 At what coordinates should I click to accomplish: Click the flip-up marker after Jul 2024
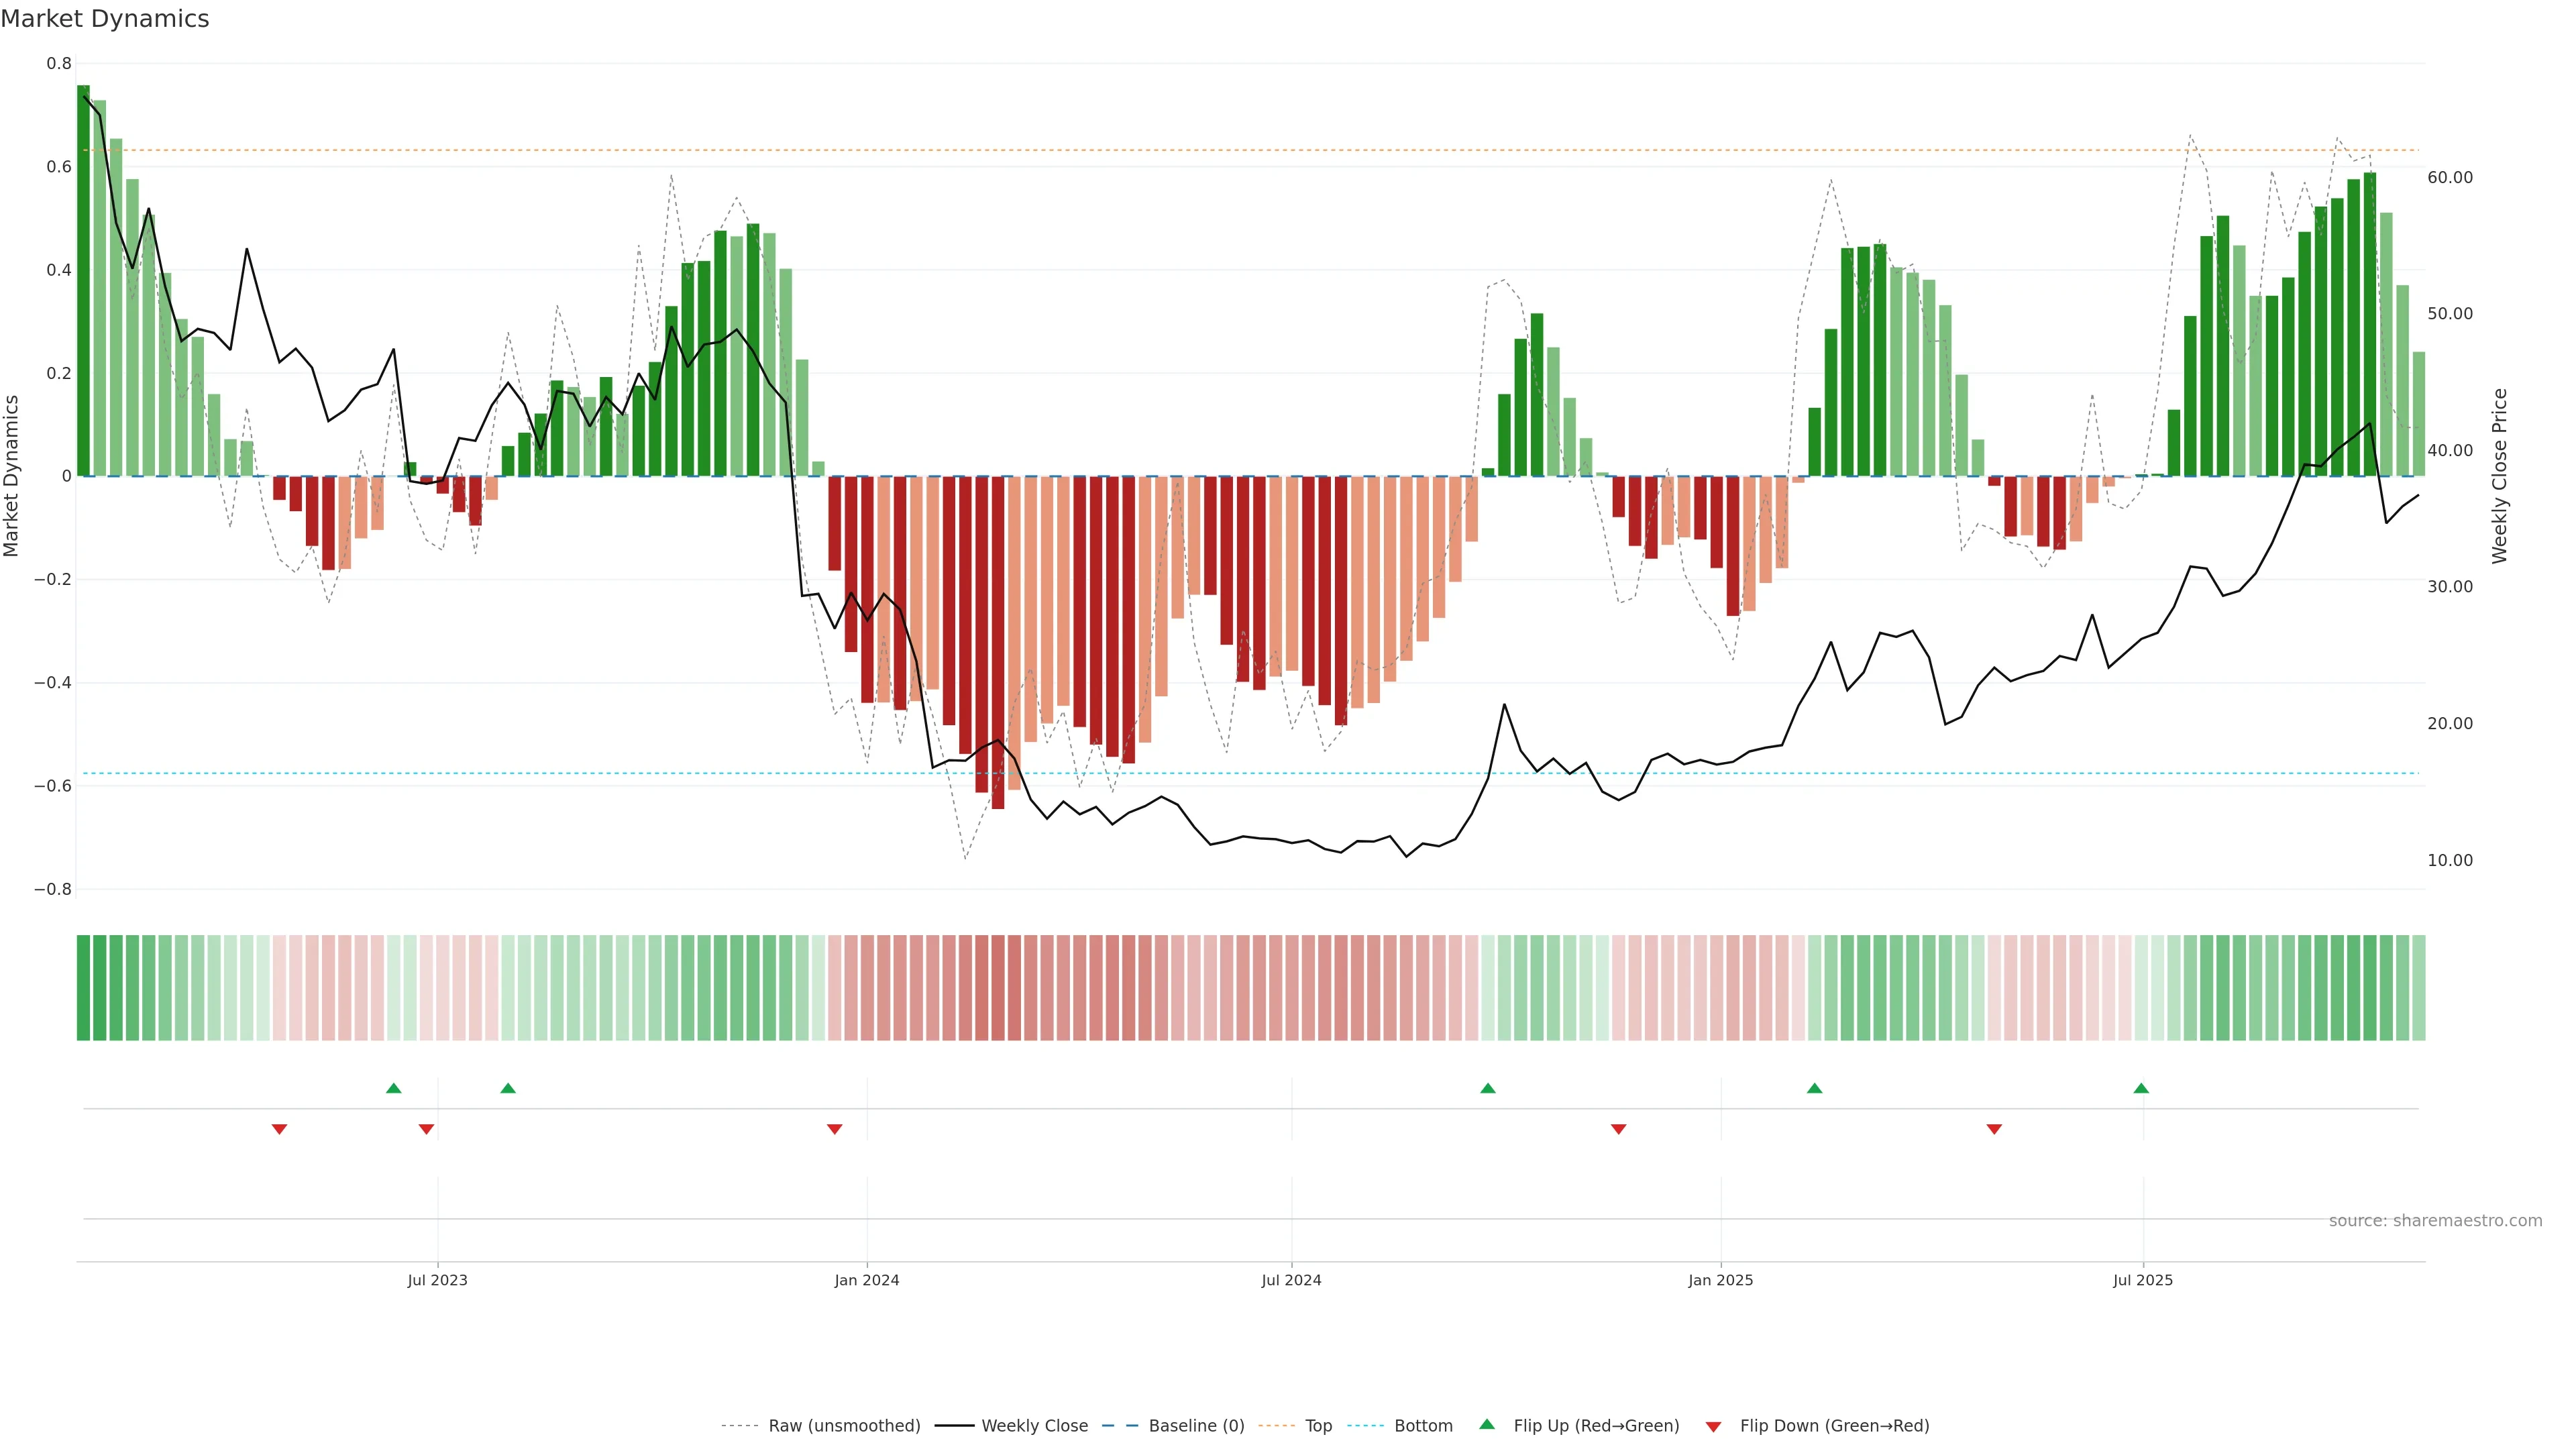[1487, 1088]
